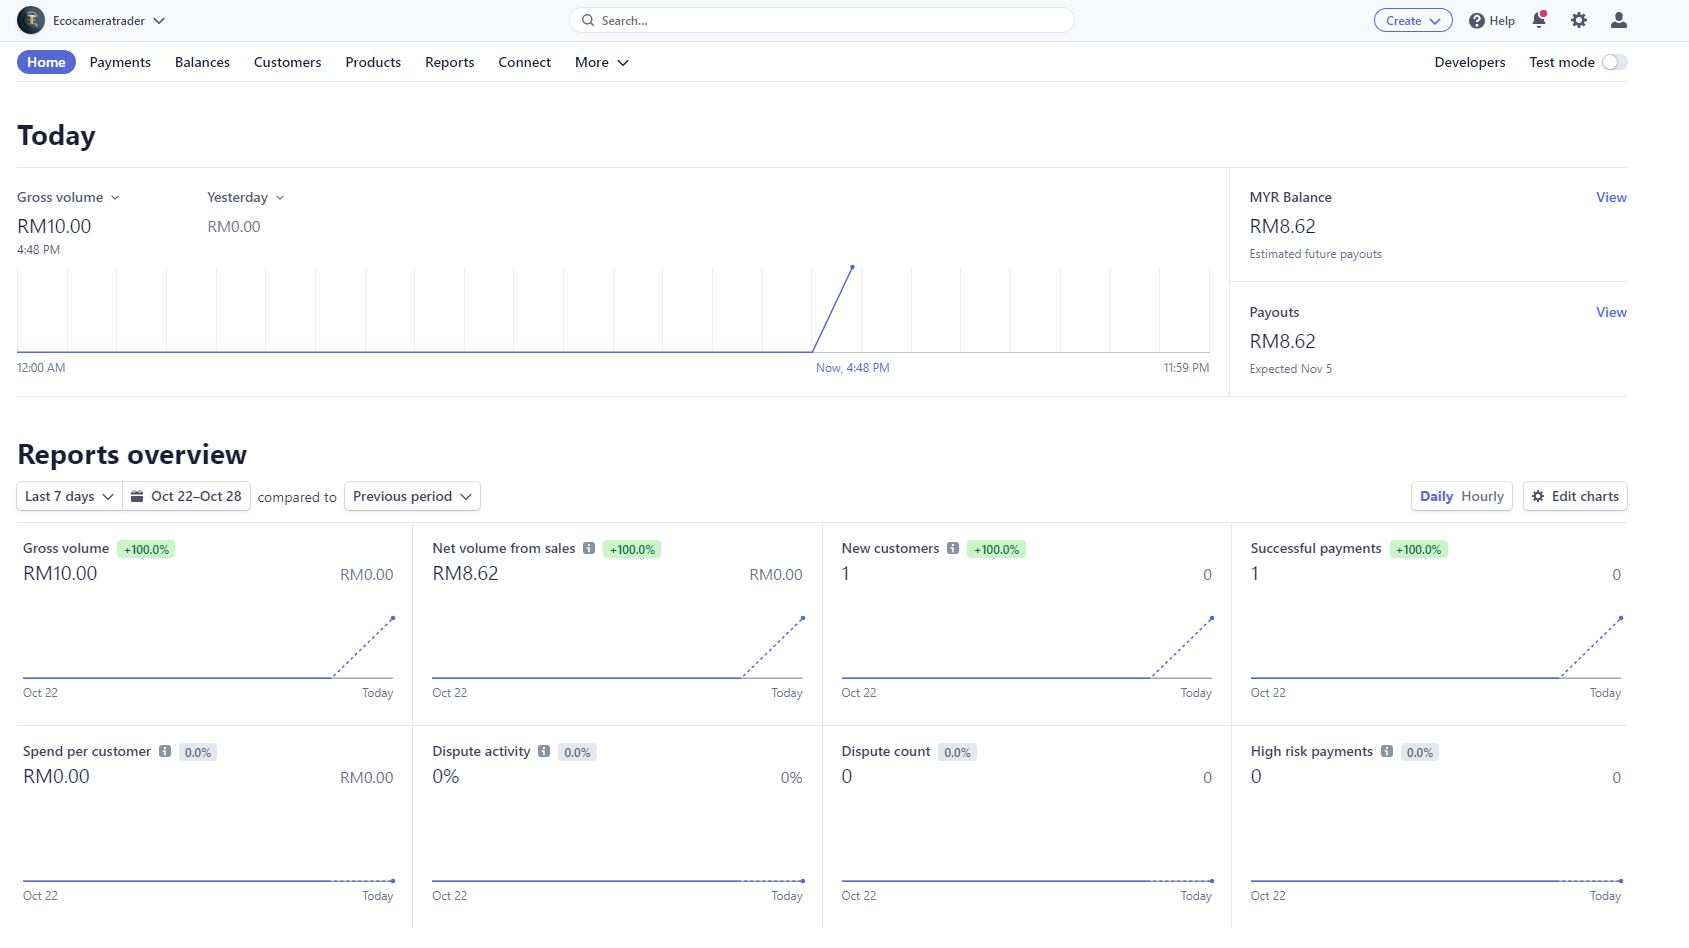This screenshot has width=1689, height=948.
Task: Expand the Gross volume metric selector
Action: (68, 197)
